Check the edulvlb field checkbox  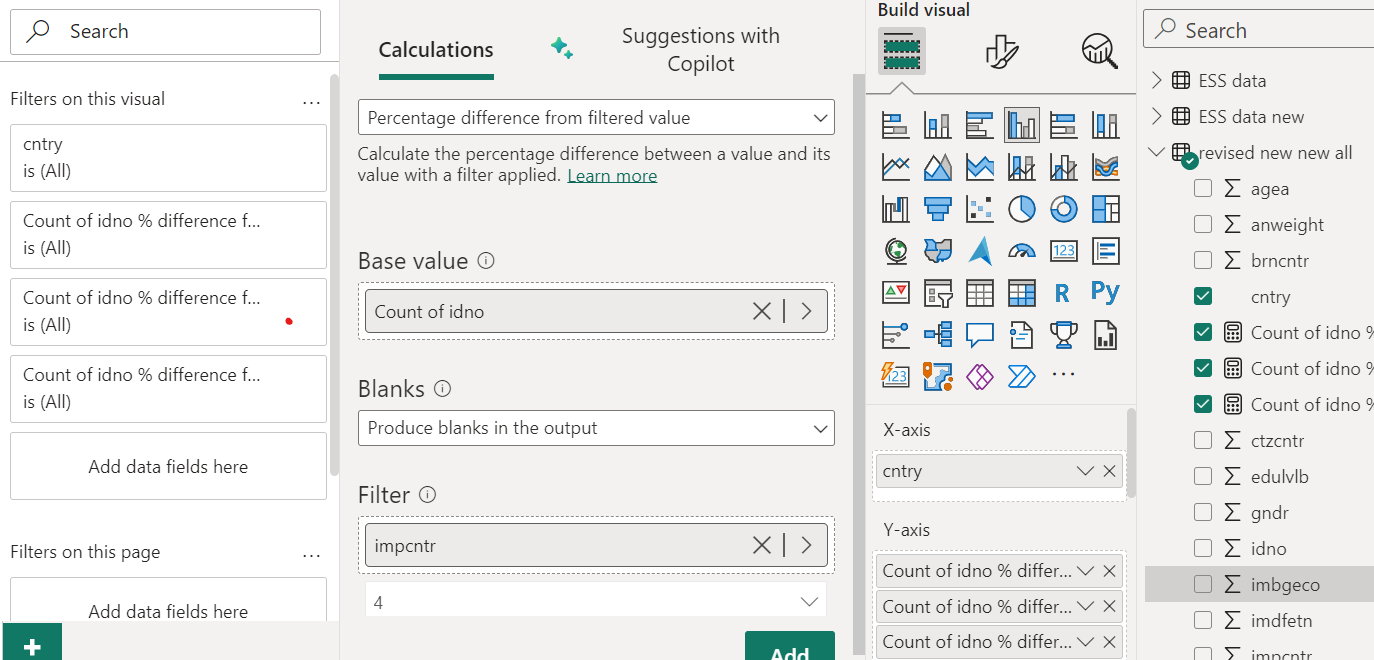coord(1203,476)
